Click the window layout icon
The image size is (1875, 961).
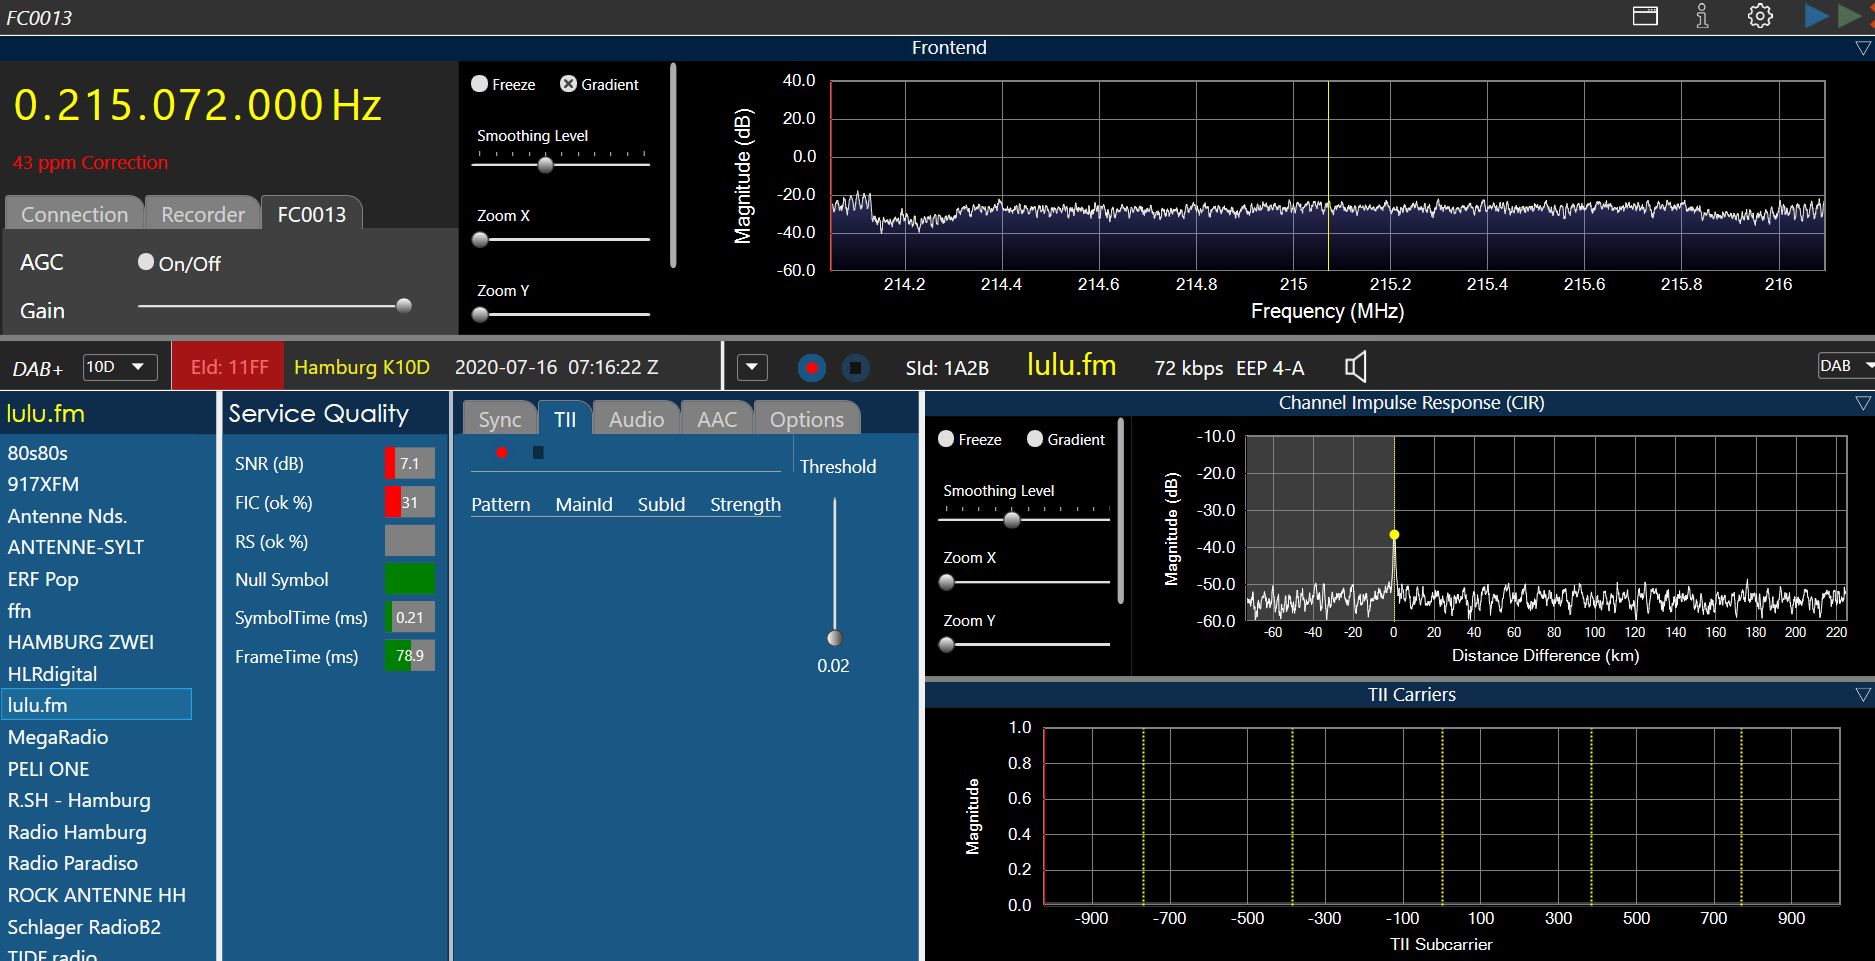click(1645, 16)
